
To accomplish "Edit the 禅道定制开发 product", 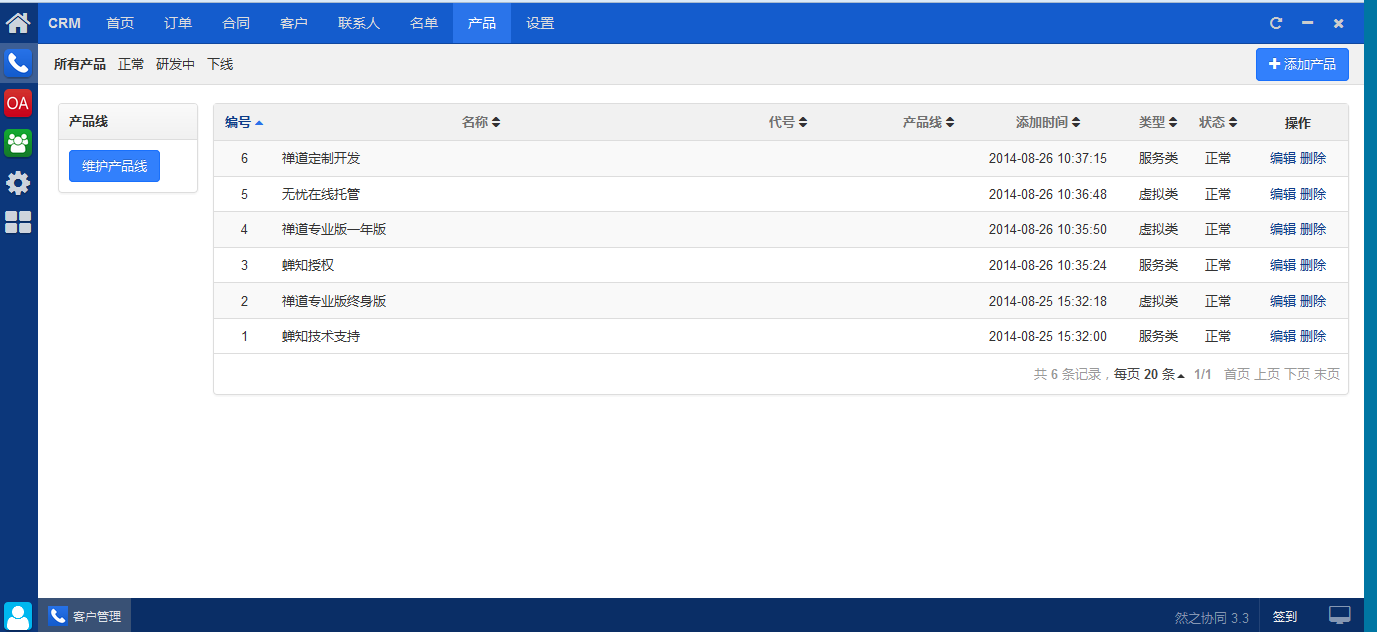I will tap(1283, 158).
